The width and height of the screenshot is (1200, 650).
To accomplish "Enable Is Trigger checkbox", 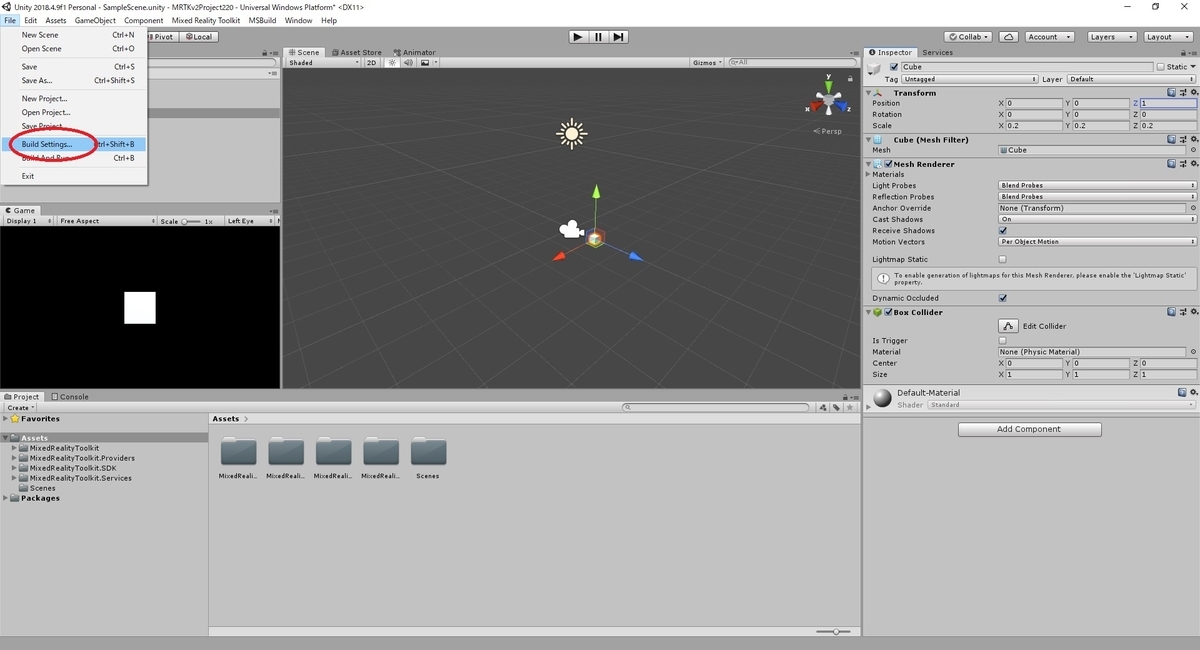I will click(1003, 341).
